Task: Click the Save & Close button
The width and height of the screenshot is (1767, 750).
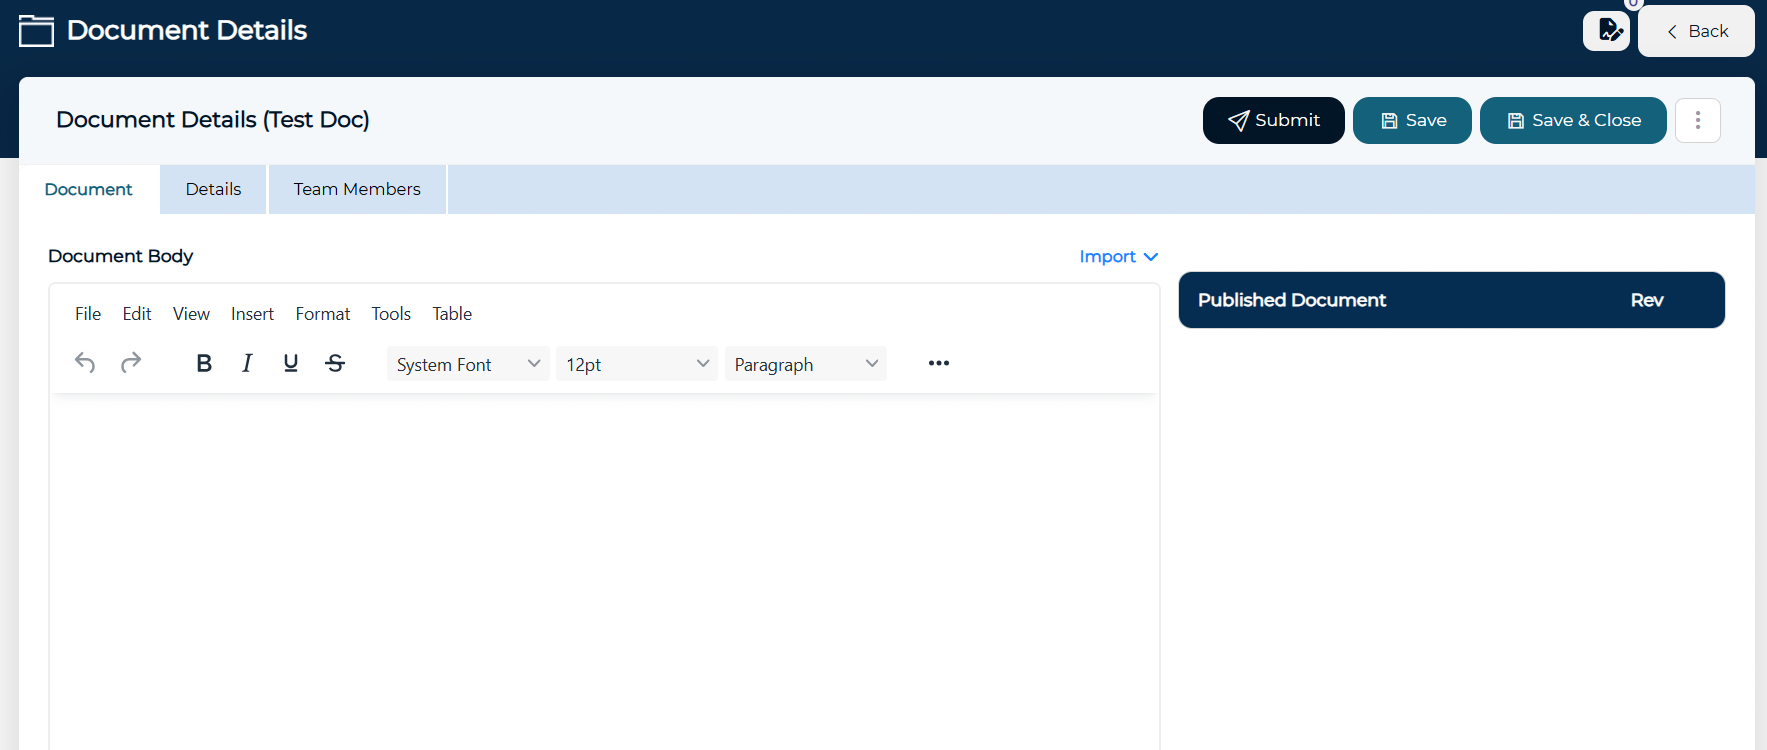Action: pyautogui.click(x=1573, y=120)
